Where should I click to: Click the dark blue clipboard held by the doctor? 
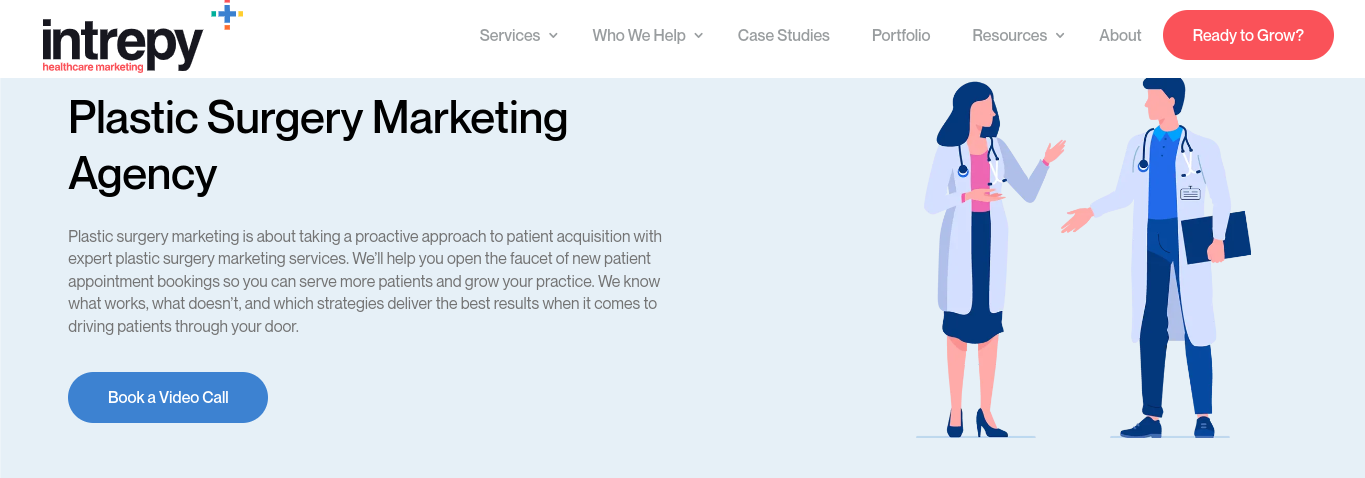[x=1215, y=238]
